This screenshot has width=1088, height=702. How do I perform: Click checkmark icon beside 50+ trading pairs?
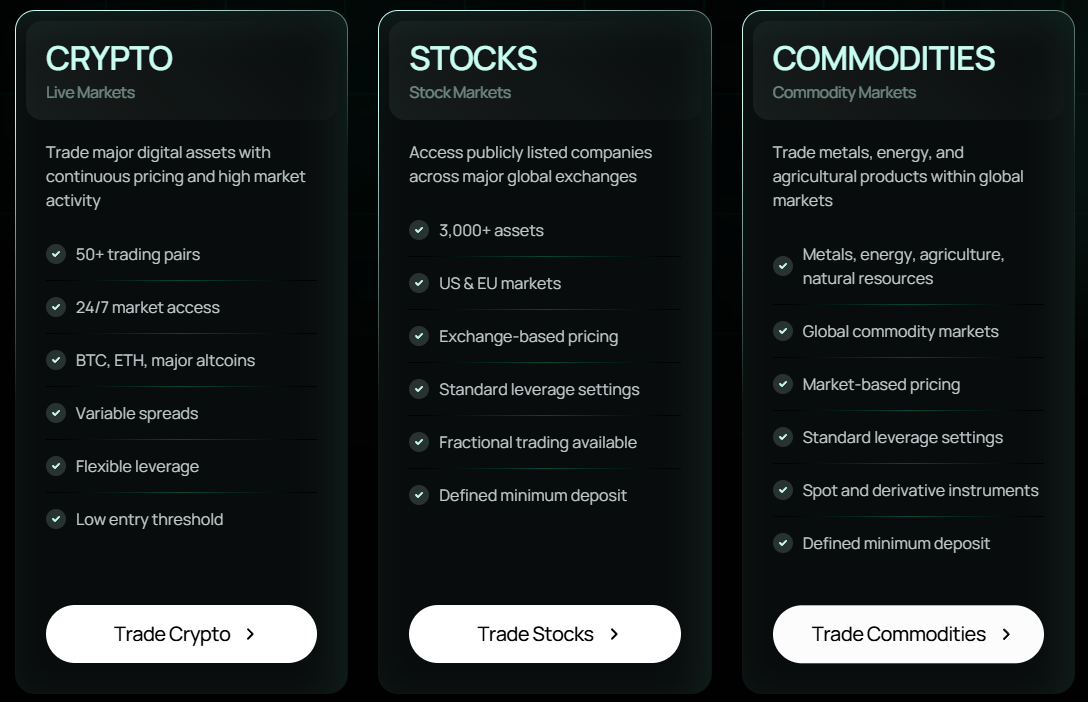56,254
